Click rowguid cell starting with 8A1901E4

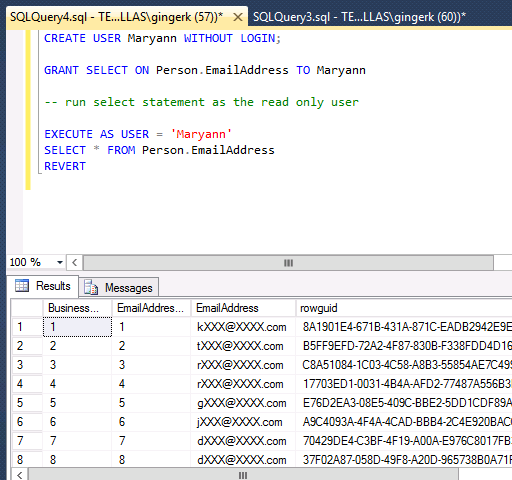point(404,327)
